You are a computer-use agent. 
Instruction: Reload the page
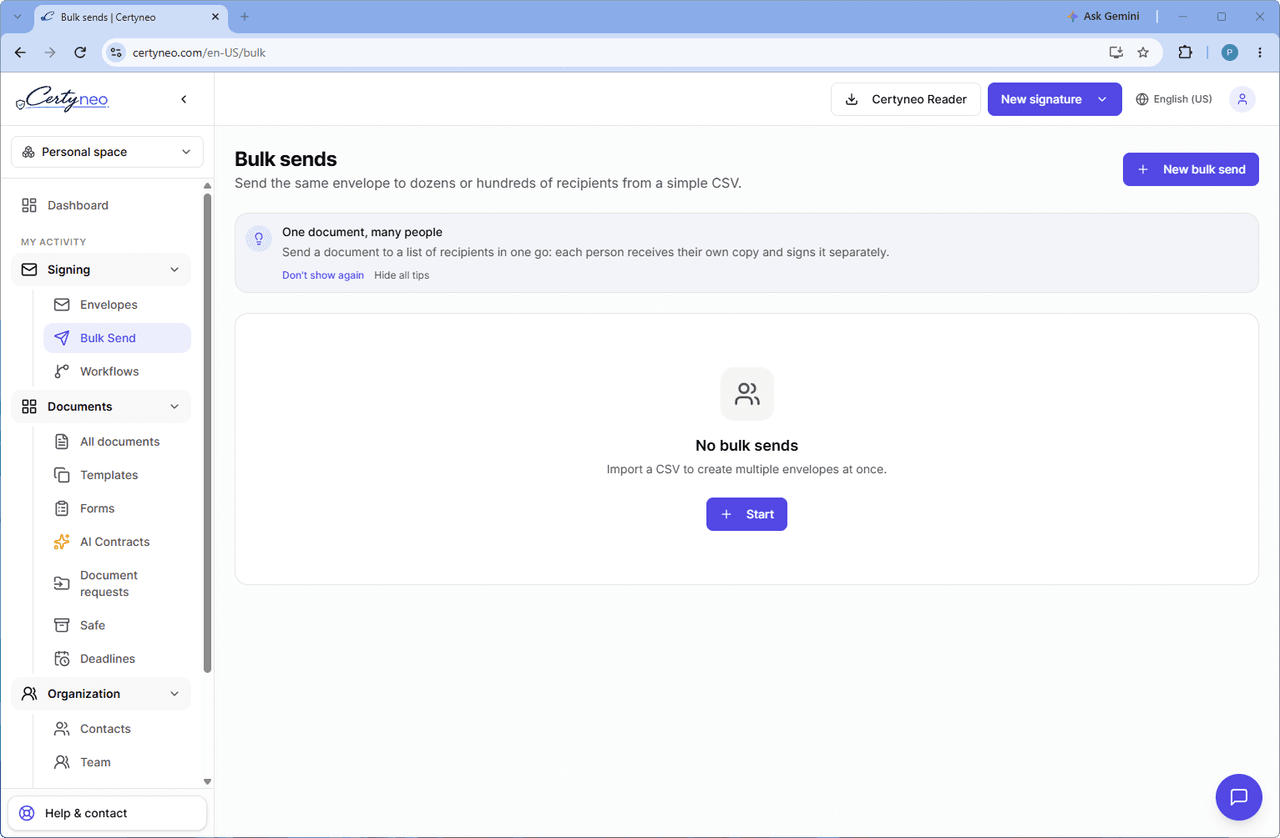coord(80,52)
